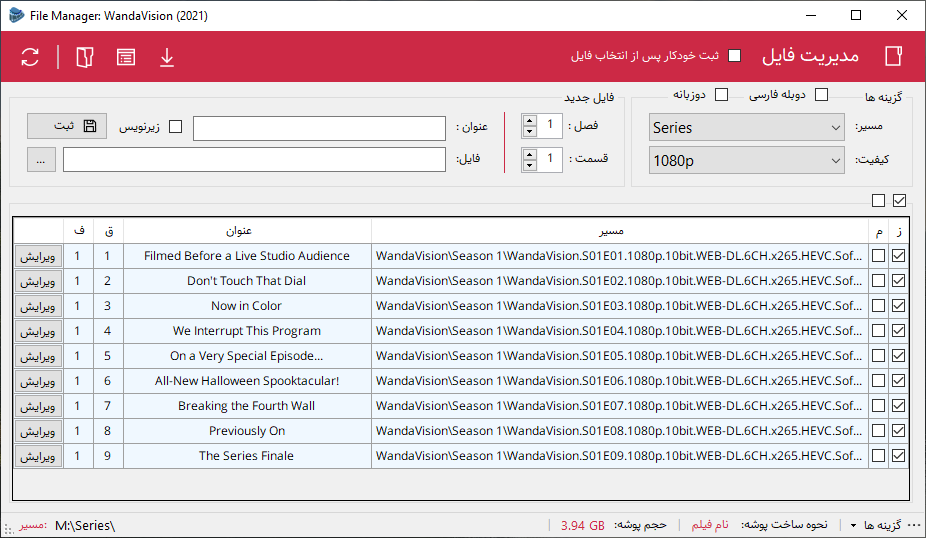Select the path cell containing S01E04

[620, 331]
